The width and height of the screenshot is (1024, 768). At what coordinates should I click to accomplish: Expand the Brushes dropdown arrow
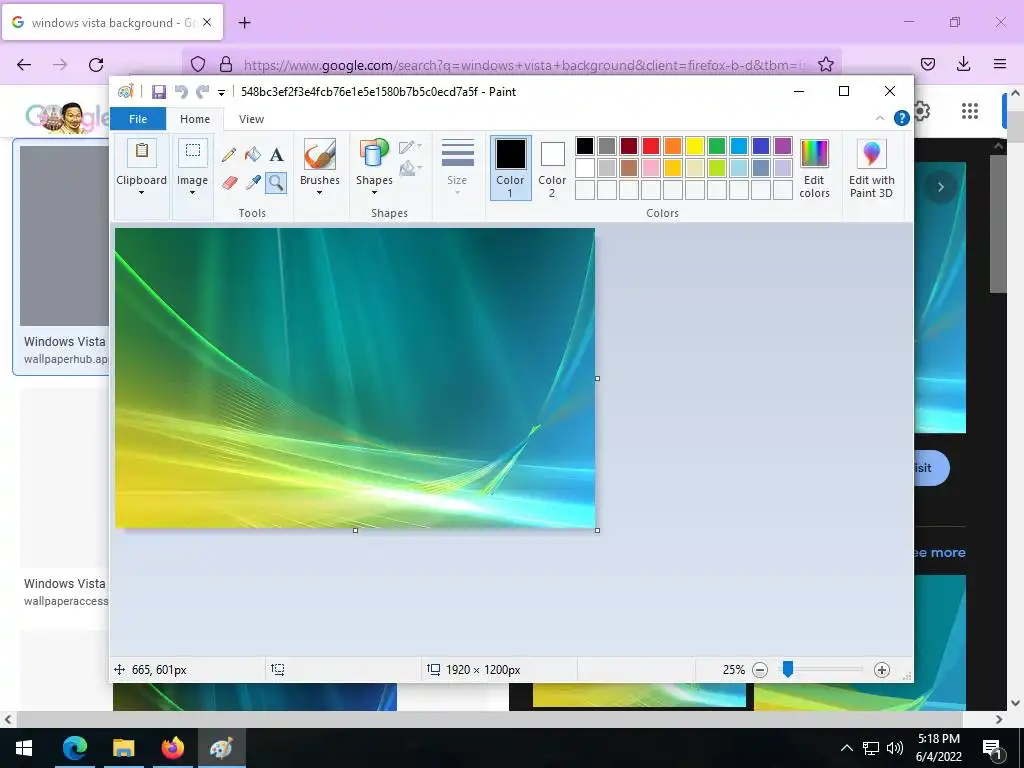(319, 193)
